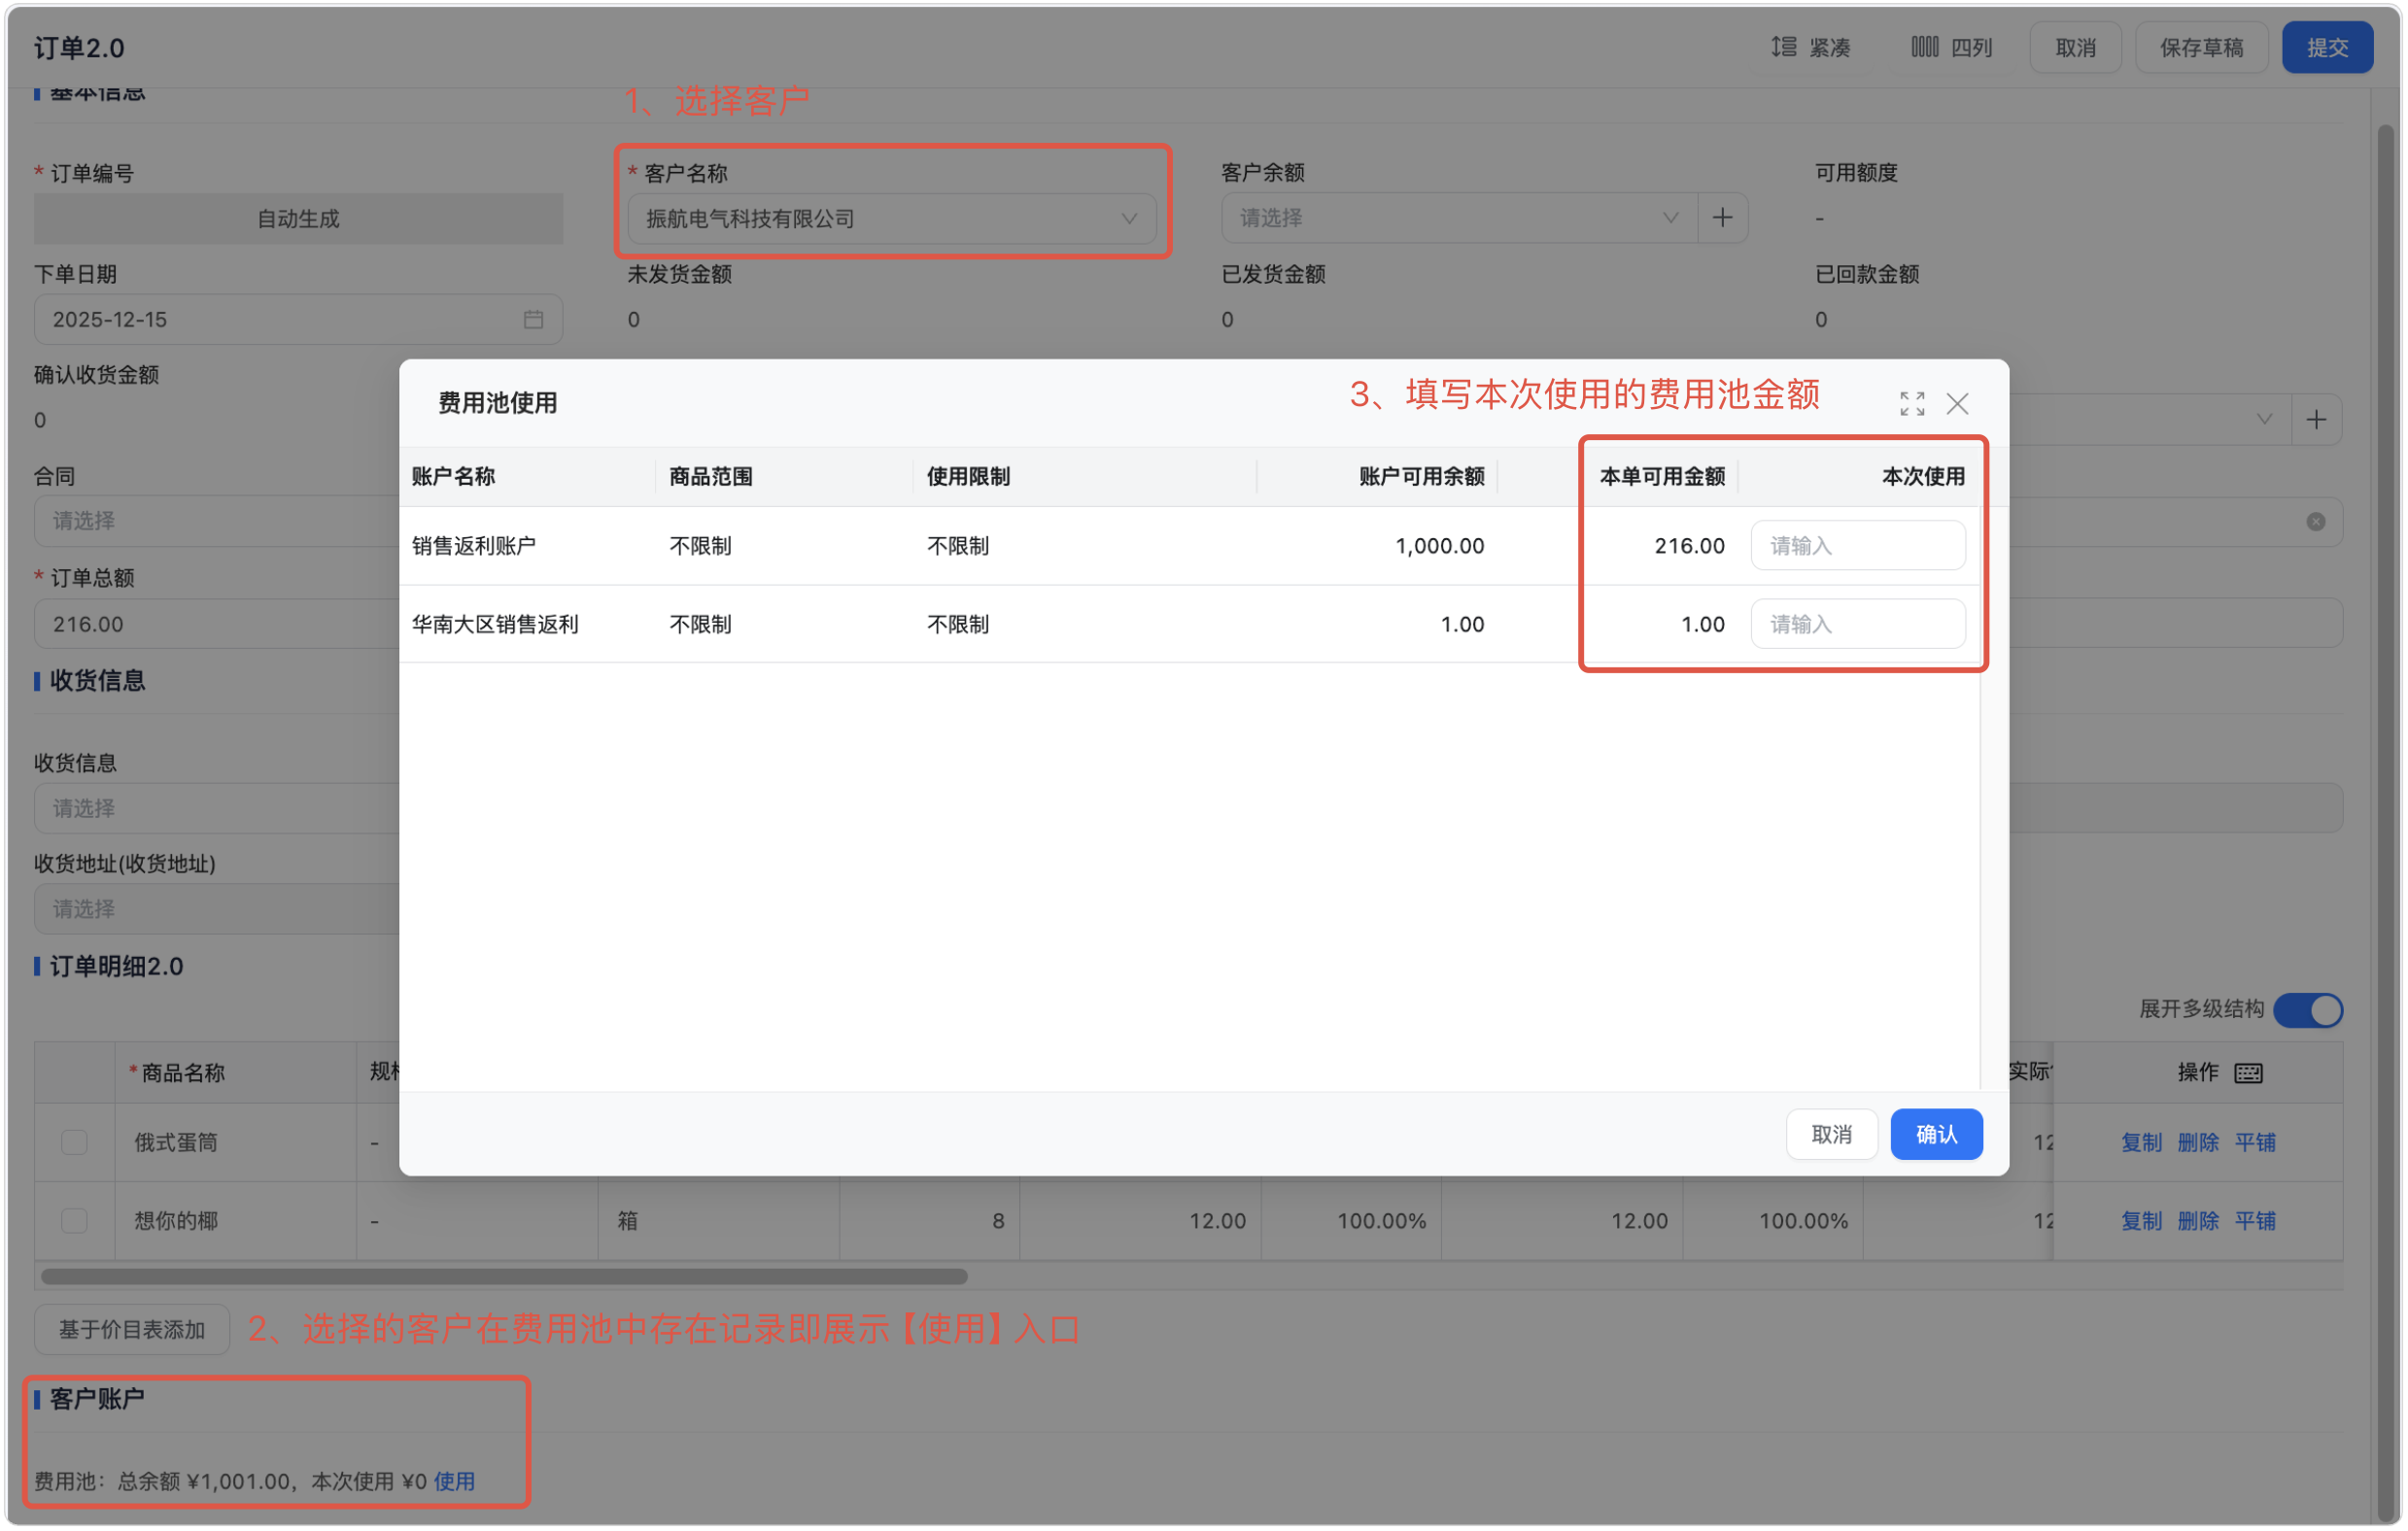Click plus icon at right edge behind dialog
The width and height of the screenshot is (2408, 1531).
pos(2316,420)
